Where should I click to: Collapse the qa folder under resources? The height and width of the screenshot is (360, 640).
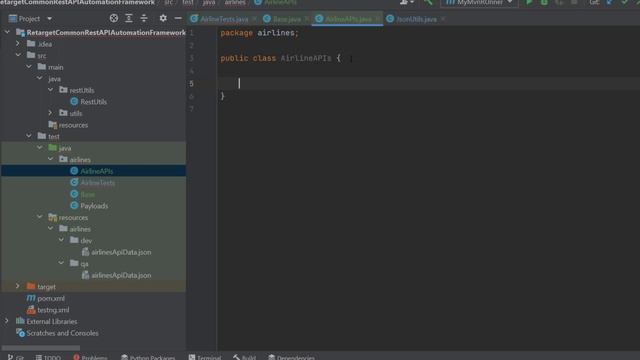coord(61,263)
